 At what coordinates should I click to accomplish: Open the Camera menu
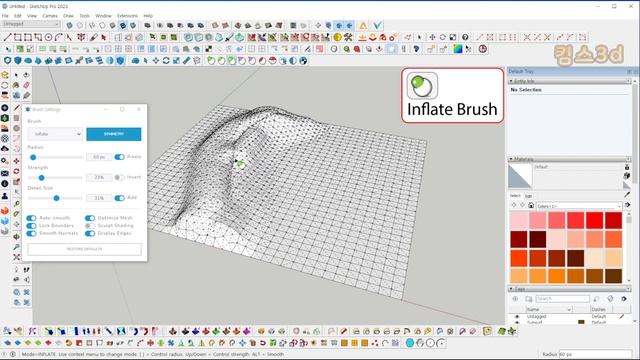(50, 16)
